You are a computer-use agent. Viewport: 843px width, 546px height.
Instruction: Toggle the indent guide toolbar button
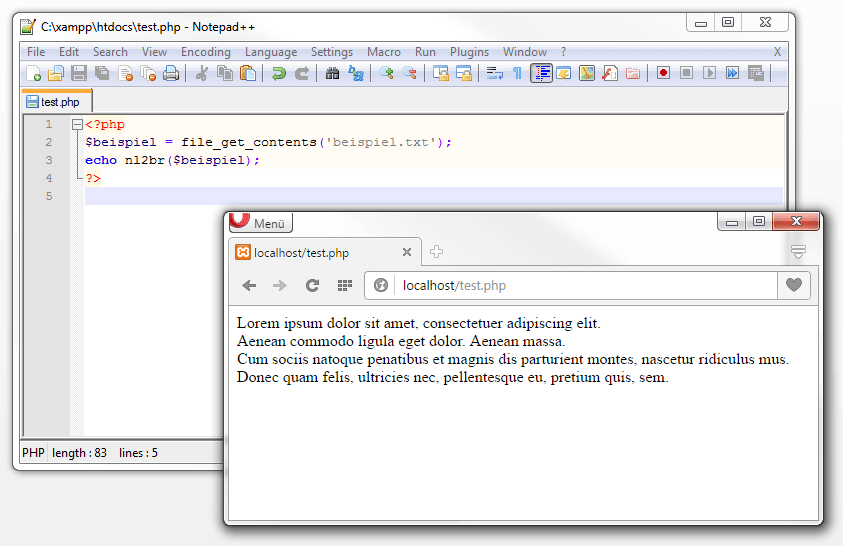pos(541,73)
